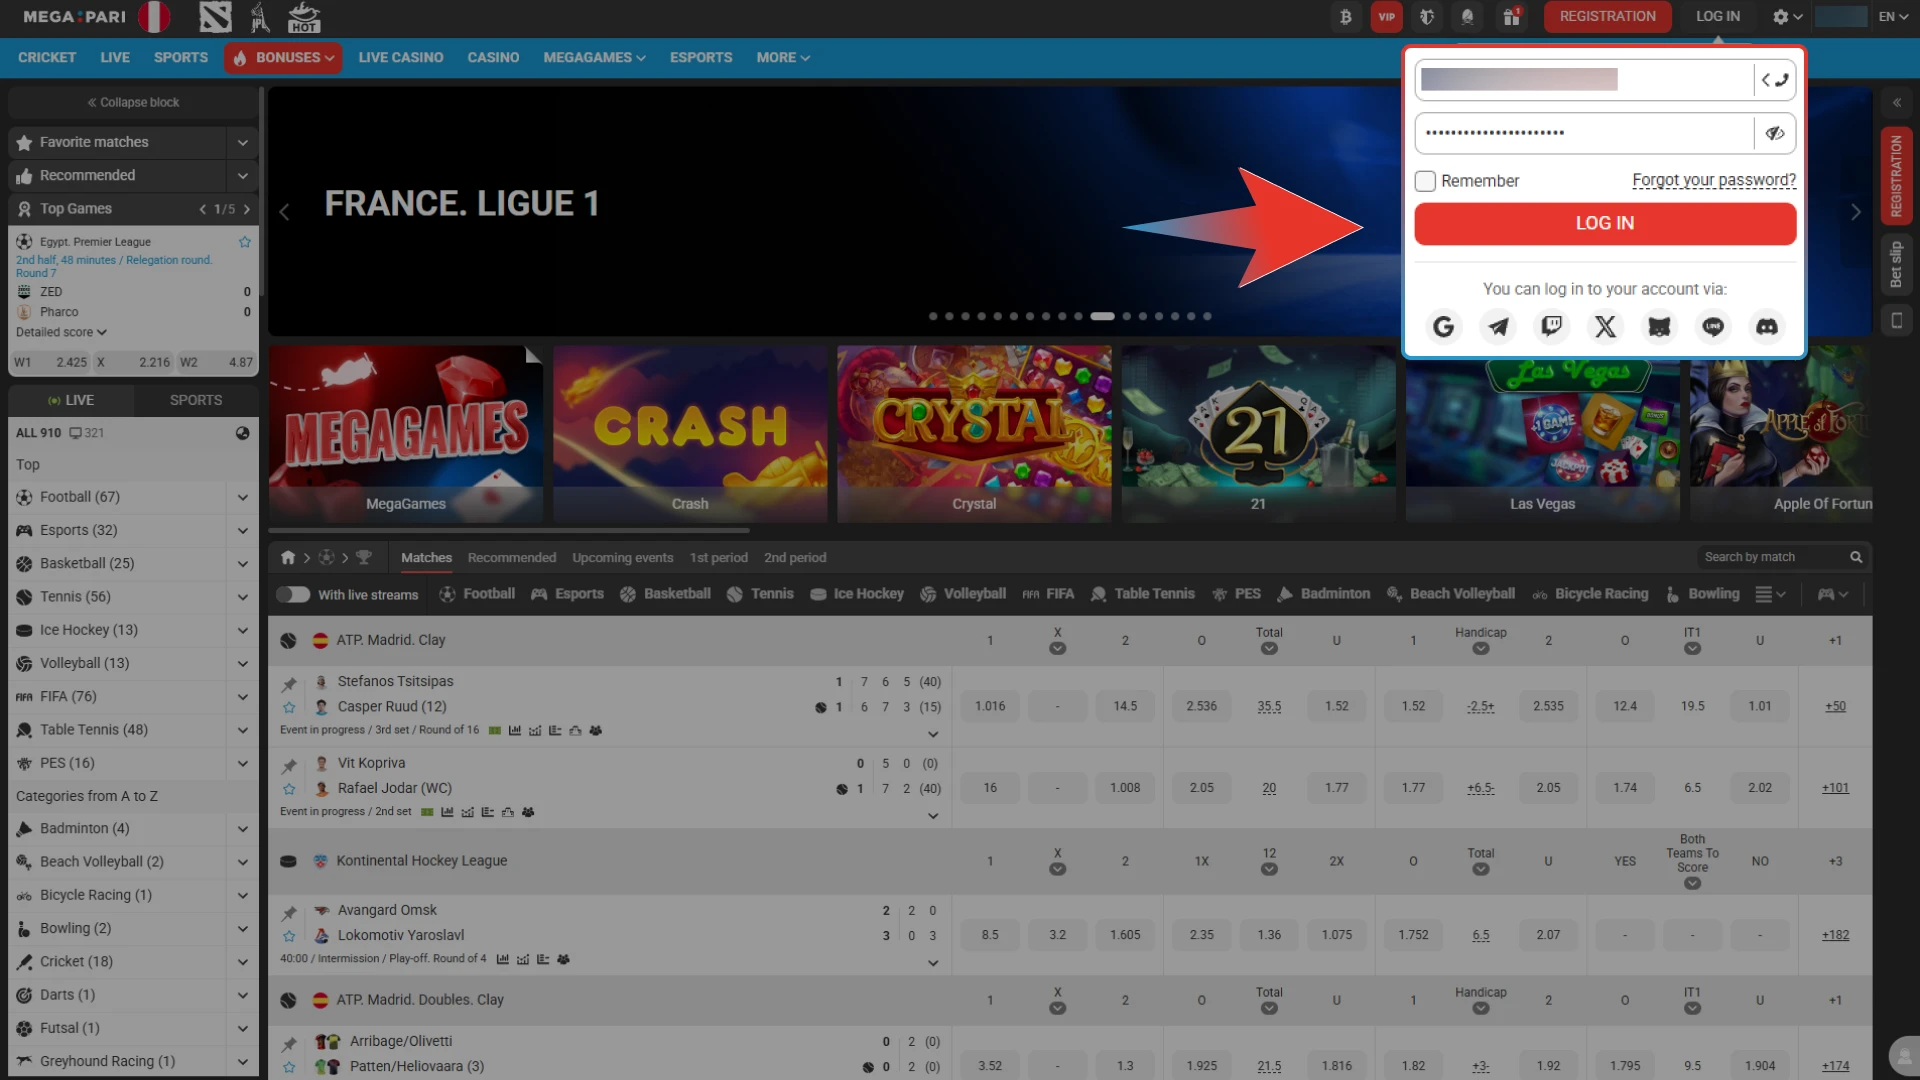The width and height of the screenshot is (1920, 1080).
Task: Click Collapse block button
Action: (133, 103)
